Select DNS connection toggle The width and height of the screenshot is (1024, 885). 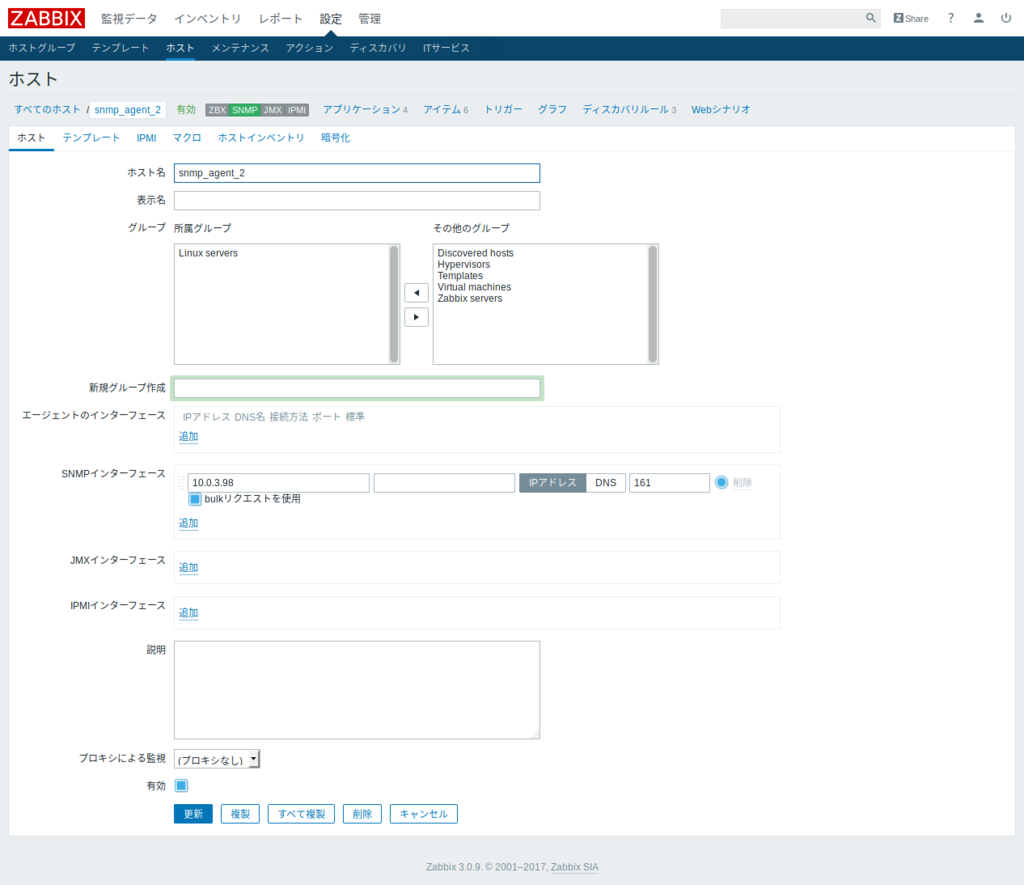click(605, 483)
